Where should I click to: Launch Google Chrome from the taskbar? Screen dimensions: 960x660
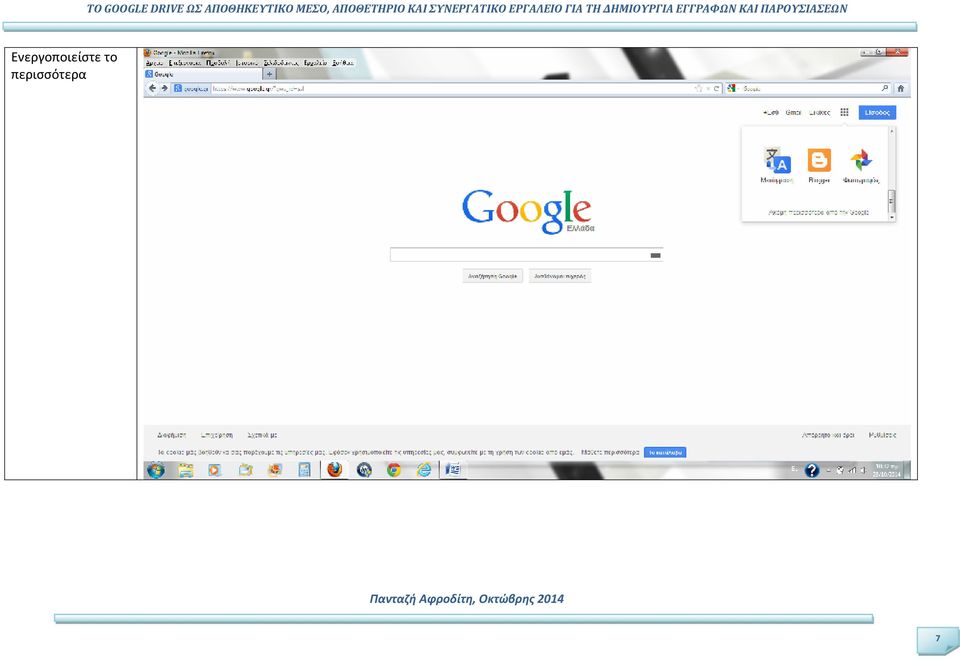click(x=394, y=470)
